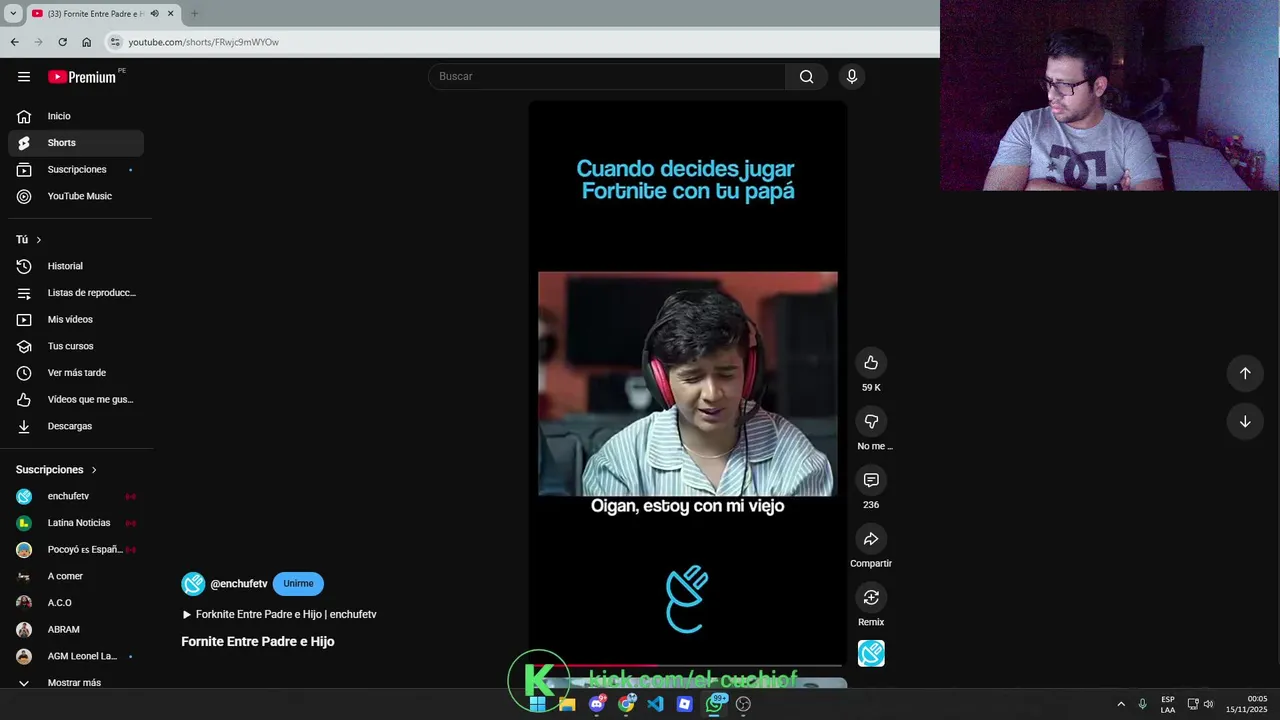Open Tus cursos in the sidebar
The height and width of the screenshot is (720, 1280).
point(76,346)
